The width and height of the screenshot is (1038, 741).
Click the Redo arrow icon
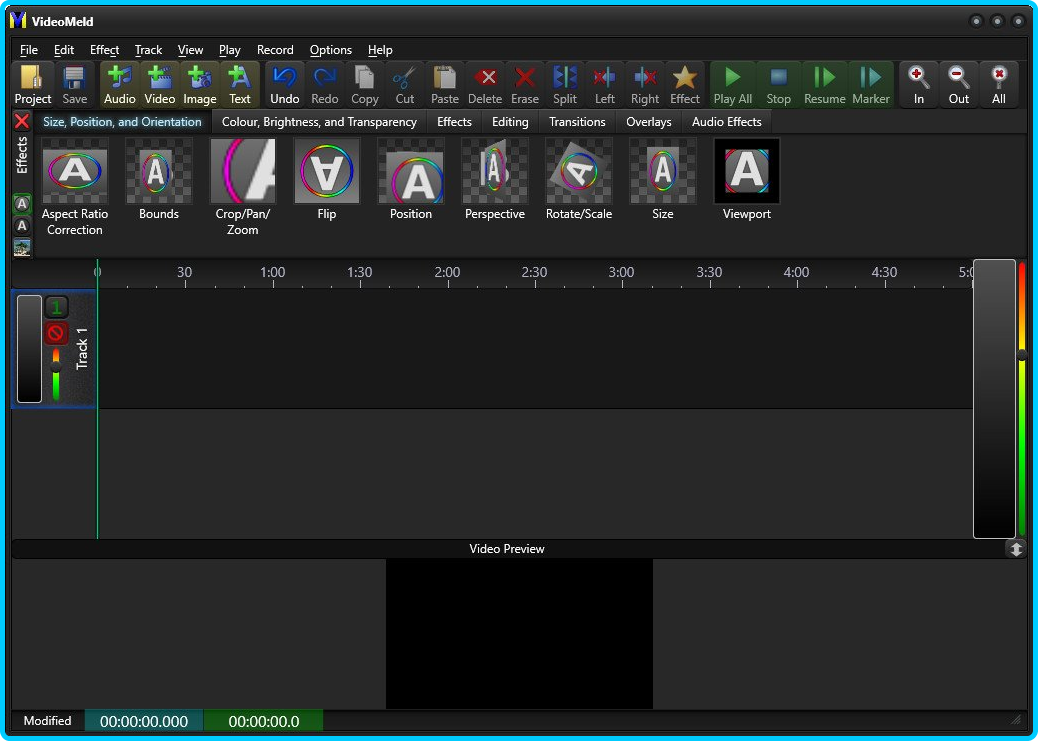click(324, 85)
